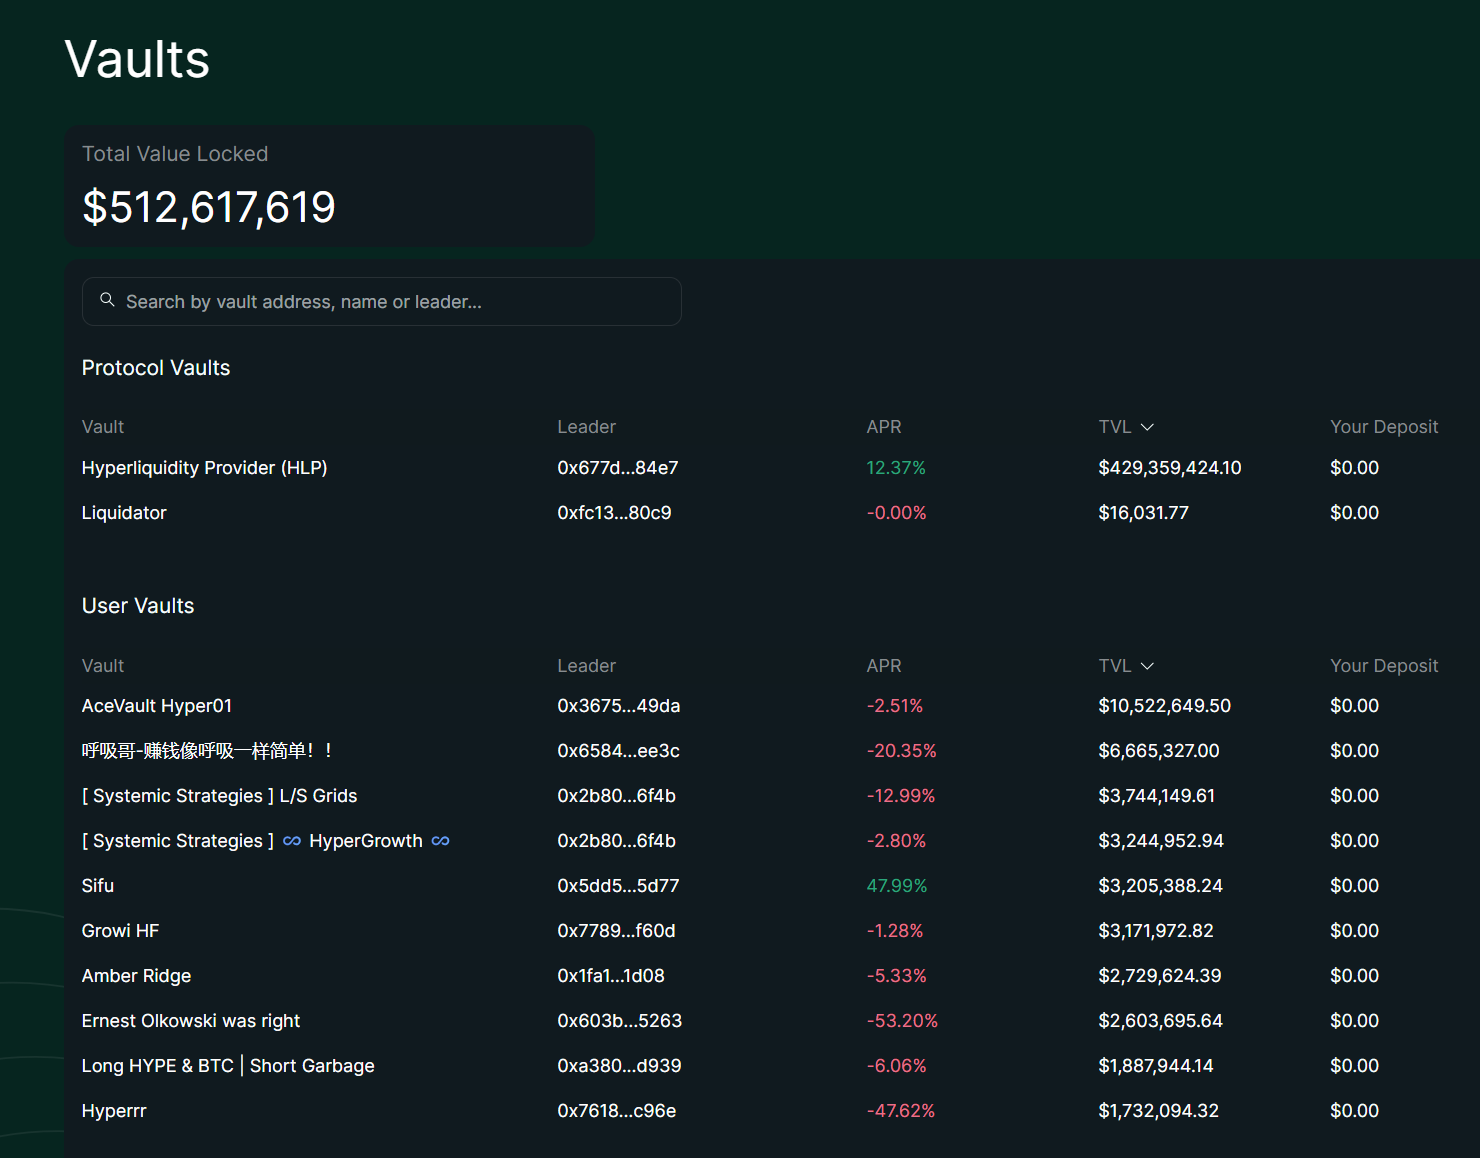
Task: Select Long HYPE & BTC Short Garbage vault
Action: coord(228,1066)
